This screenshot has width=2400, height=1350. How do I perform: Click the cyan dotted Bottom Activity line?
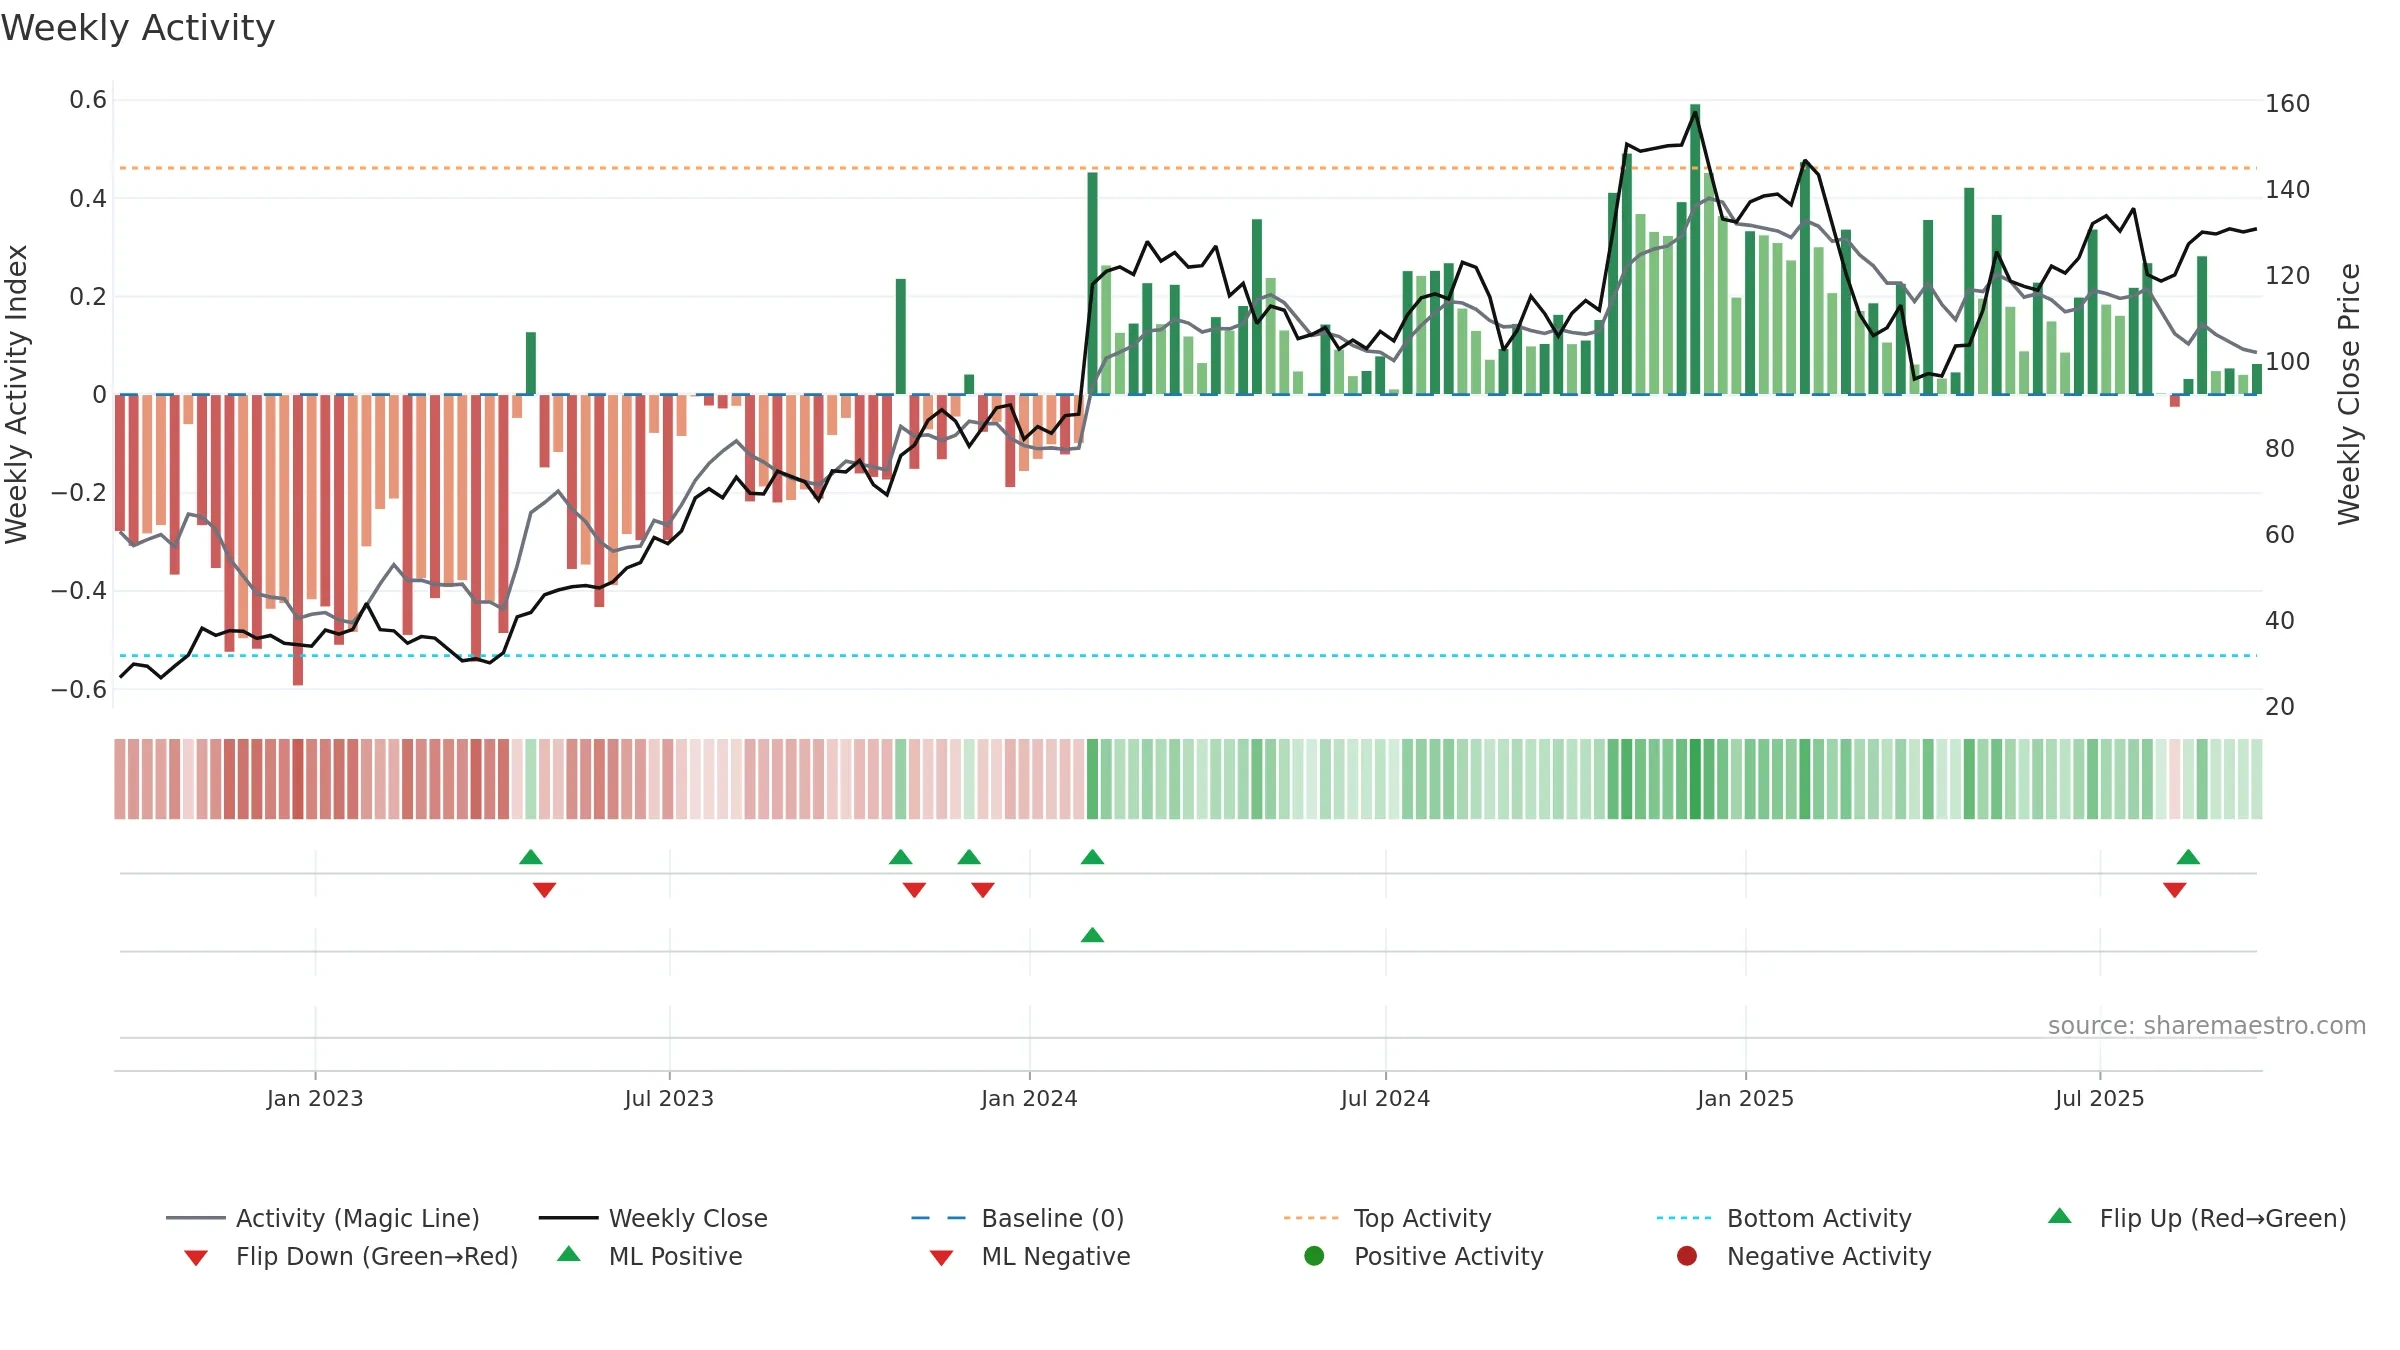(1188, 656)
